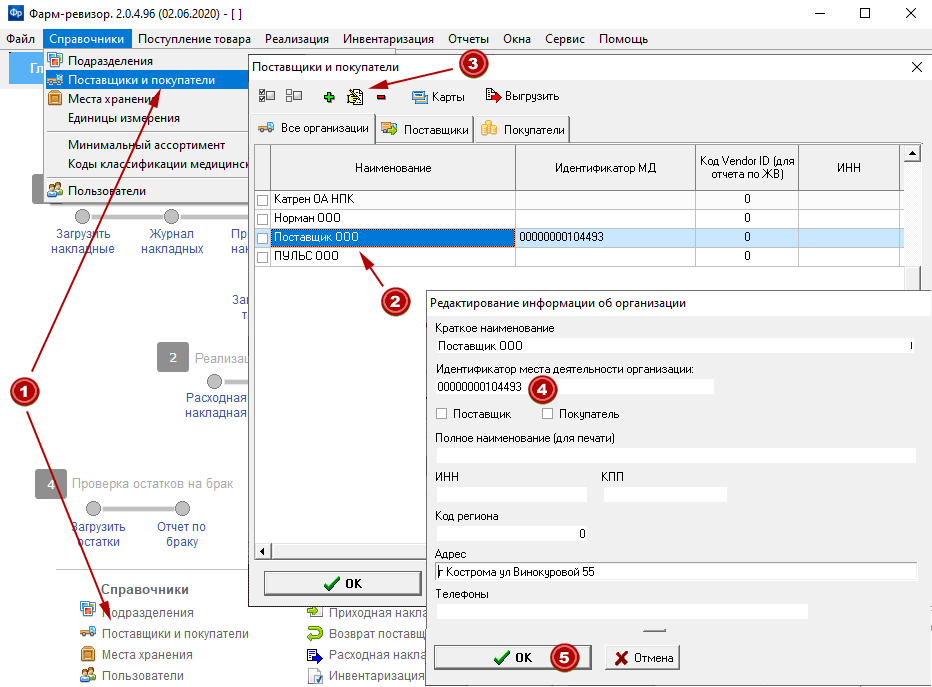This screenshot has height=687, width=932.
Task: Click the horizontal scrollbar left arrow
Action: (x=263, y=551)
